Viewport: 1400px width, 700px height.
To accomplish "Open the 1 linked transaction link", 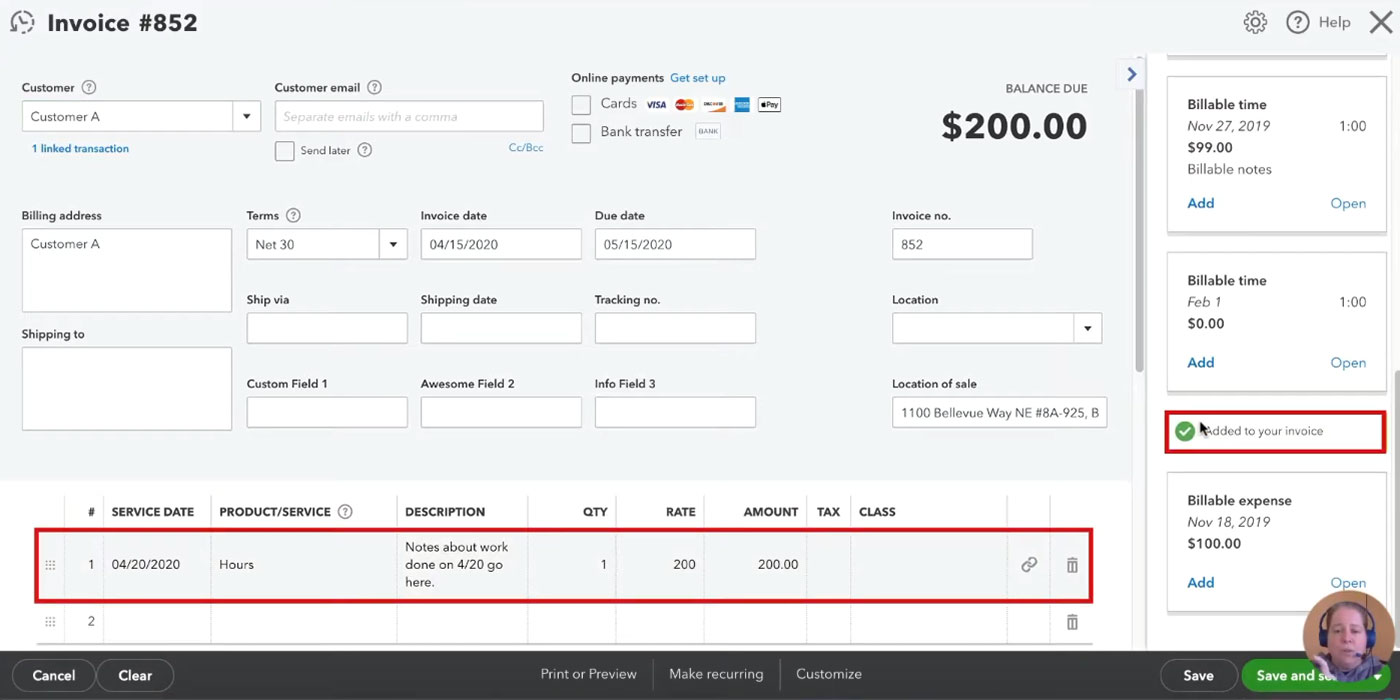I will (x=80, y=149).
